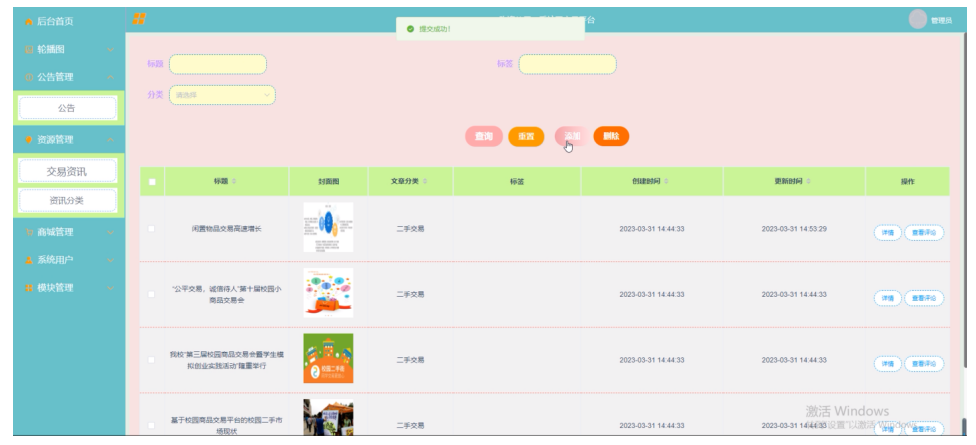The image size is (976, 445).
Task: Click the 封面图 column header
Action: 328,182
